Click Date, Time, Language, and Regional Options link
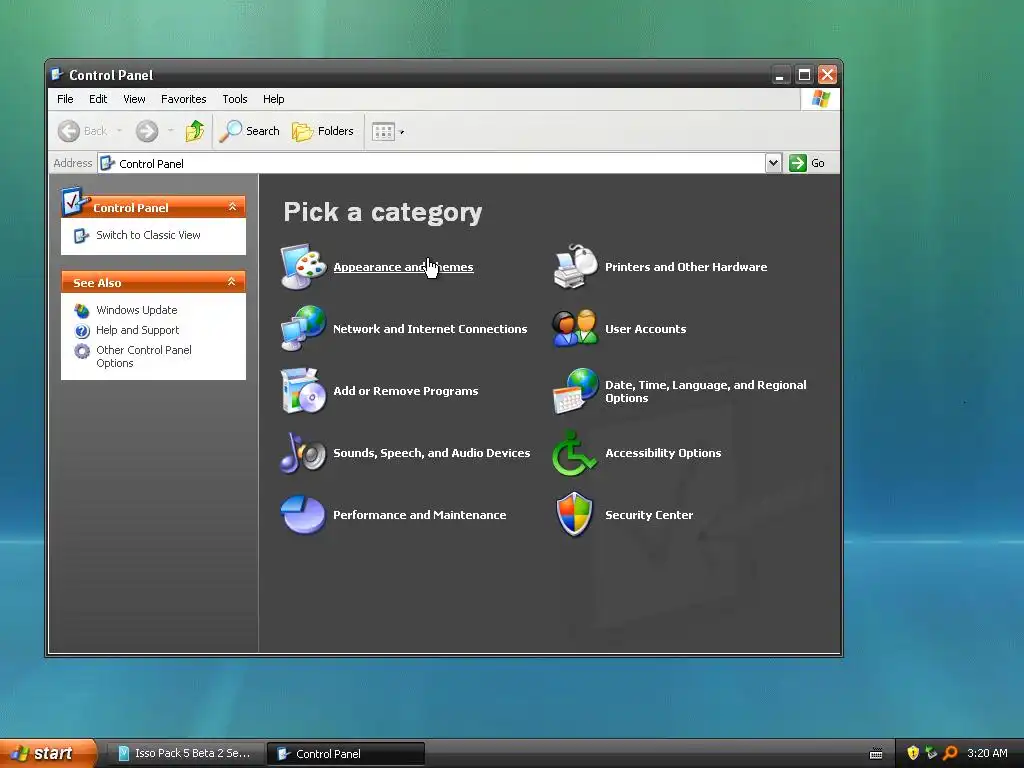Viewport: 1024px width, 768px height. (x=705, y=391)
